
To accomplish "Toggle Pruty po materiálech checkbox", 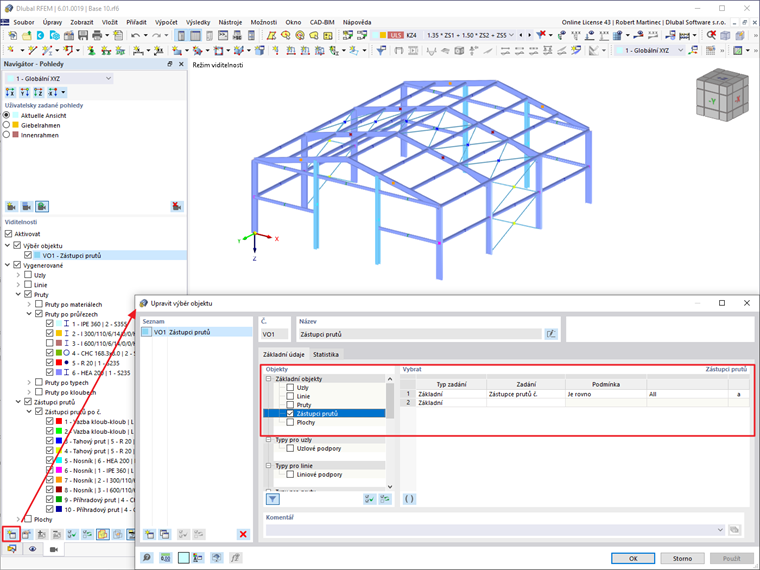I will point(39,304).
